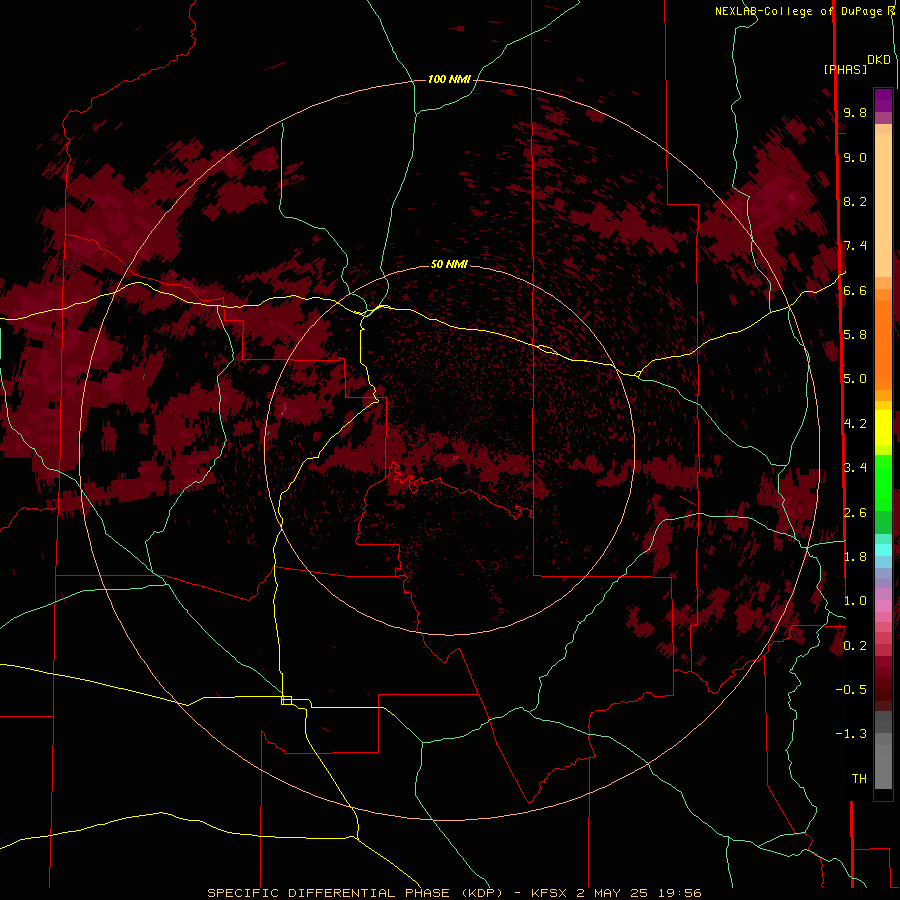The height and width of the screenshot is (900, 900).
Task: Select the 4.2 value on color scale
Action: tap(855, 424)
